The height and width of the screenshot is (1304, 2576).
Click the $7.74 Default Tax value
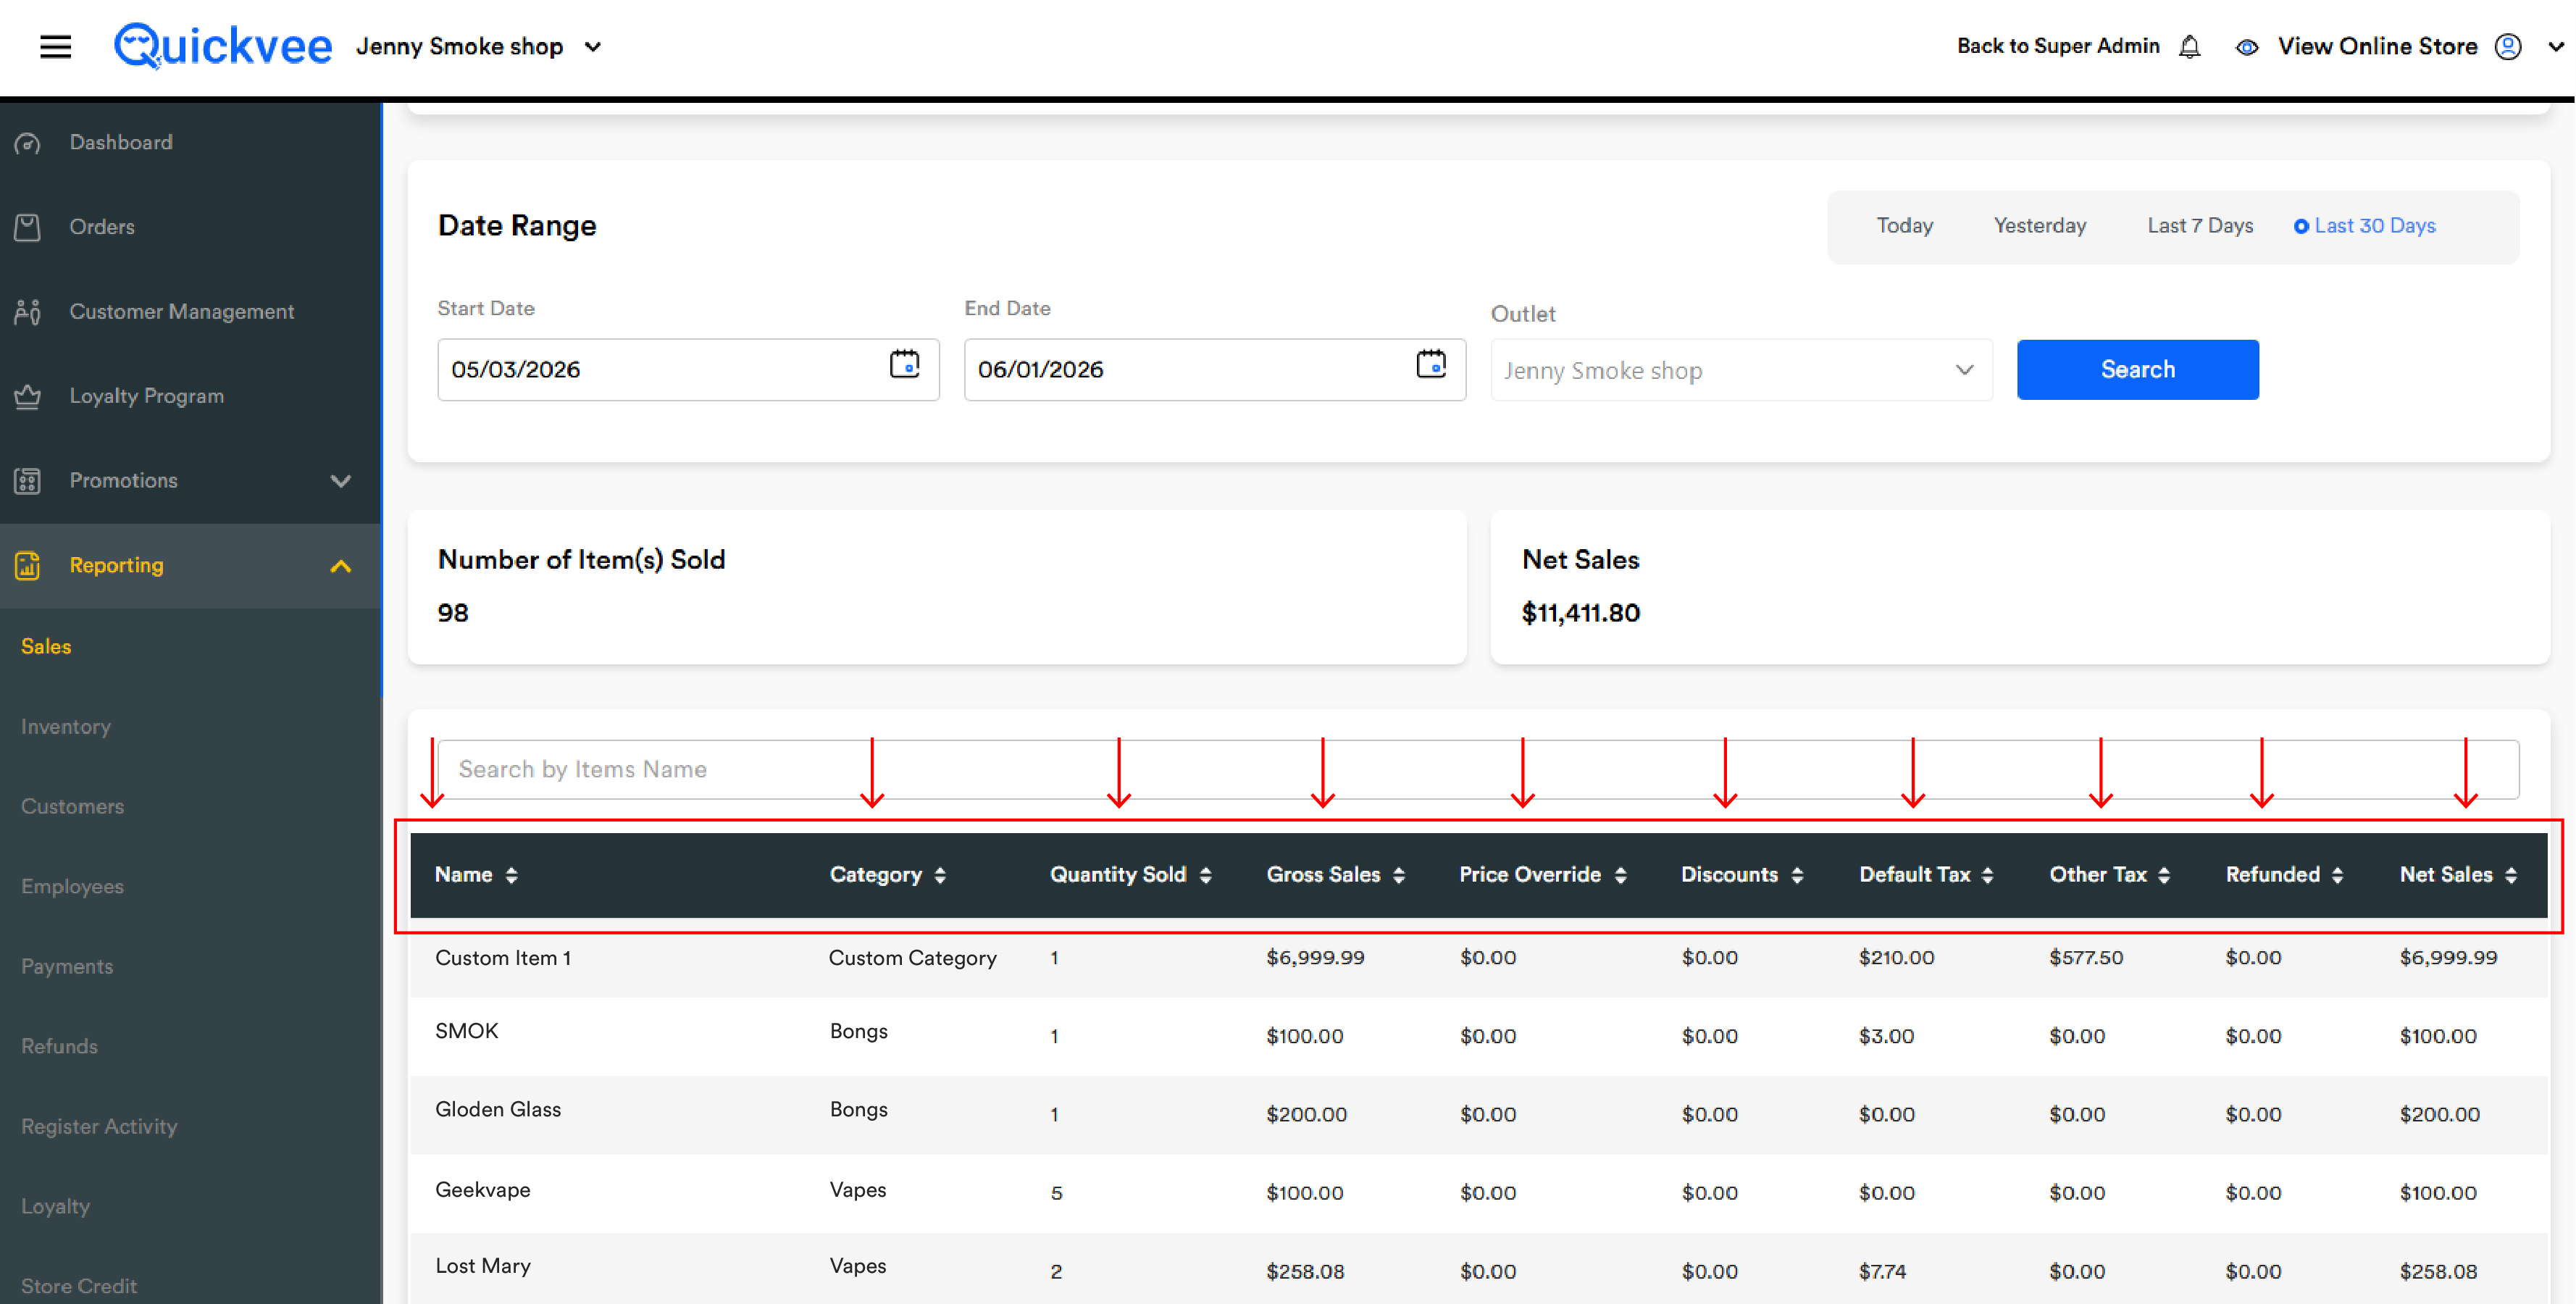[1882, 1272]
